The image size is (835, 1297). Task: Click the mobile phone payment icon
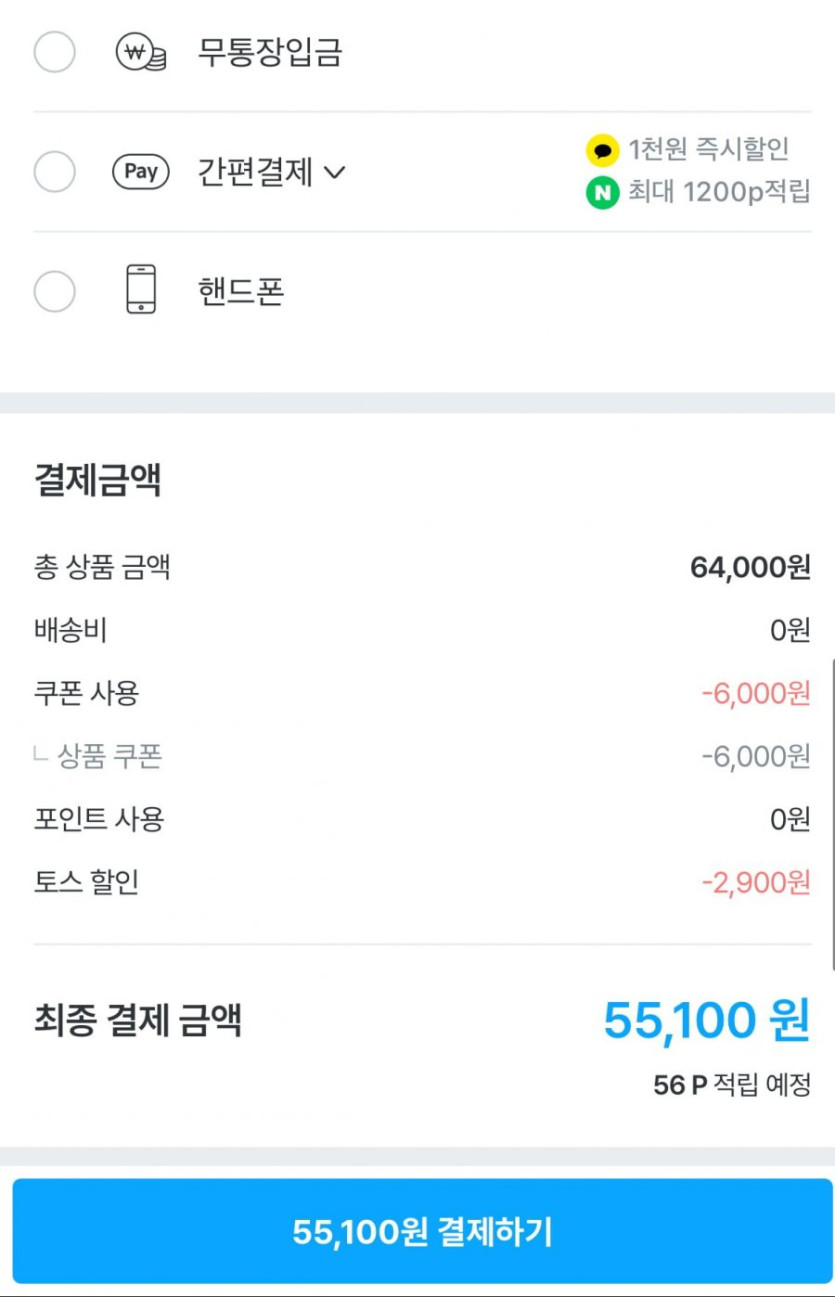pyautogui.click(x=141, y=290)
